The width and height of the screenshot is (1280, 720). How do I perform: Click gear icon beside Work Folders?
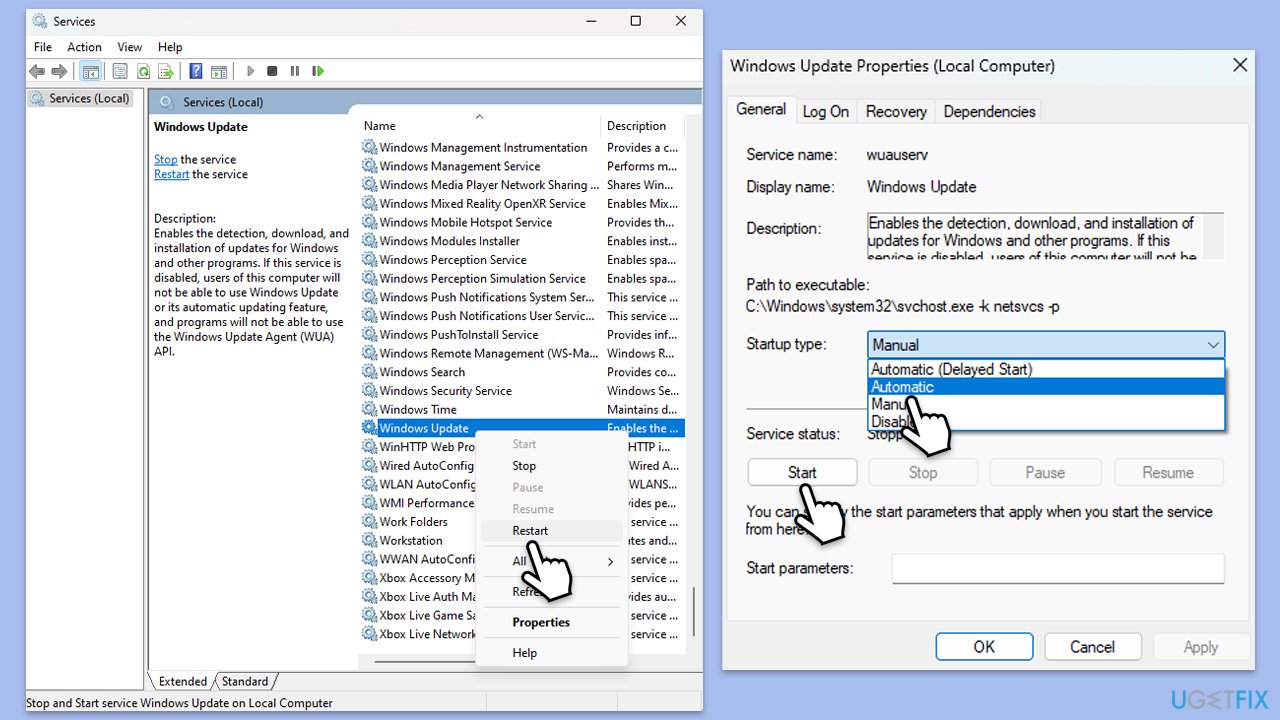coord(370,522)
